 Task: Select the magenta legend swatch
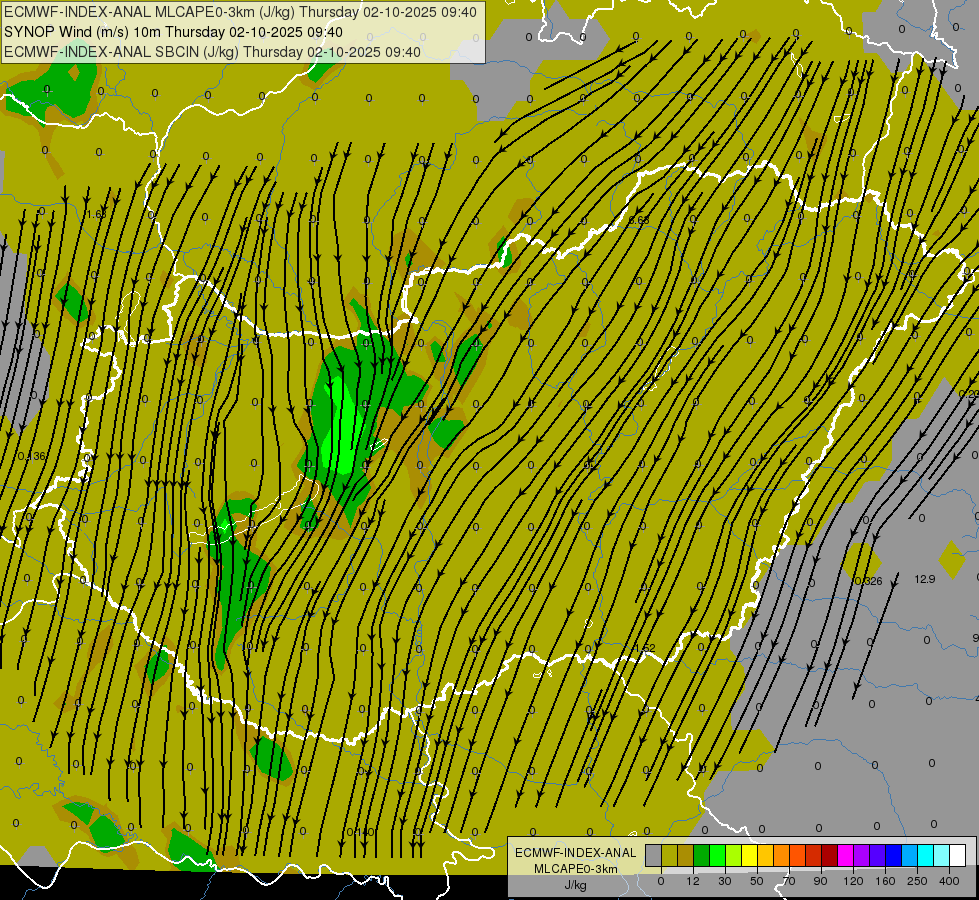click(846, 855)
